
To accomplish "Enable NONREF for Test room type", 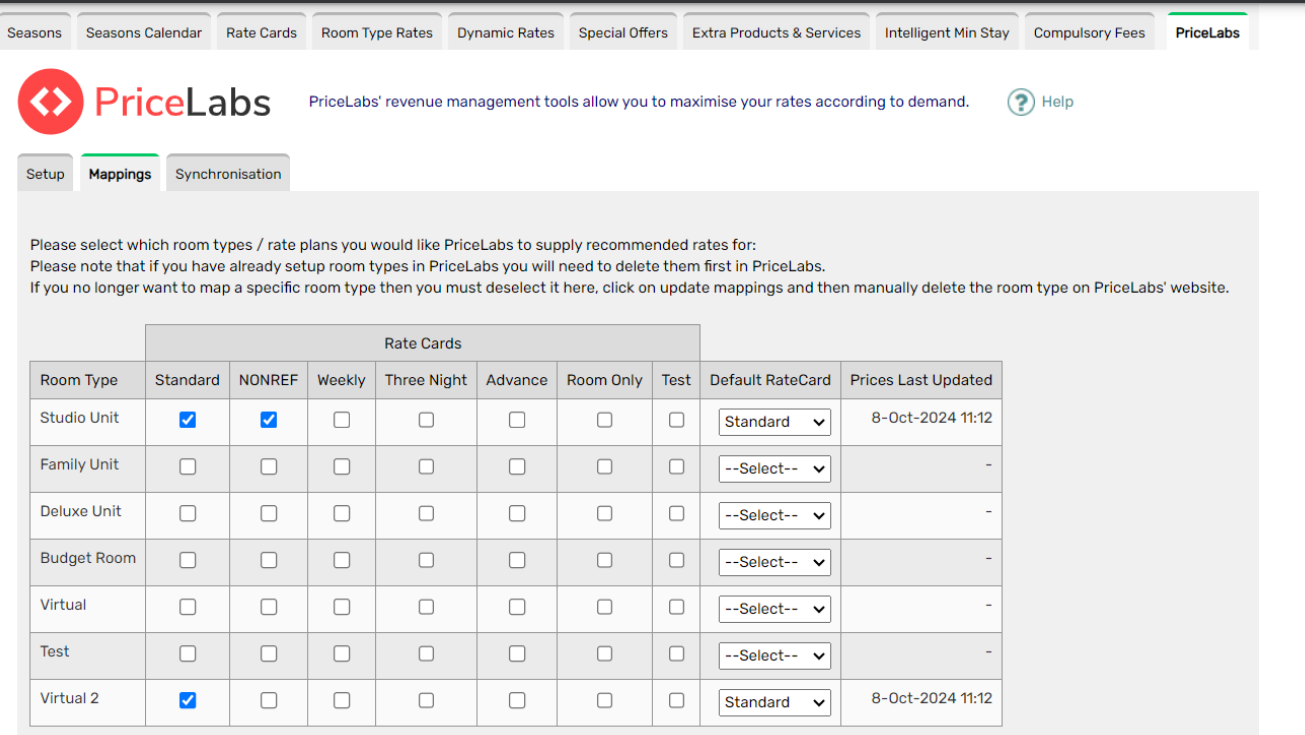I will tap(268, 654).
